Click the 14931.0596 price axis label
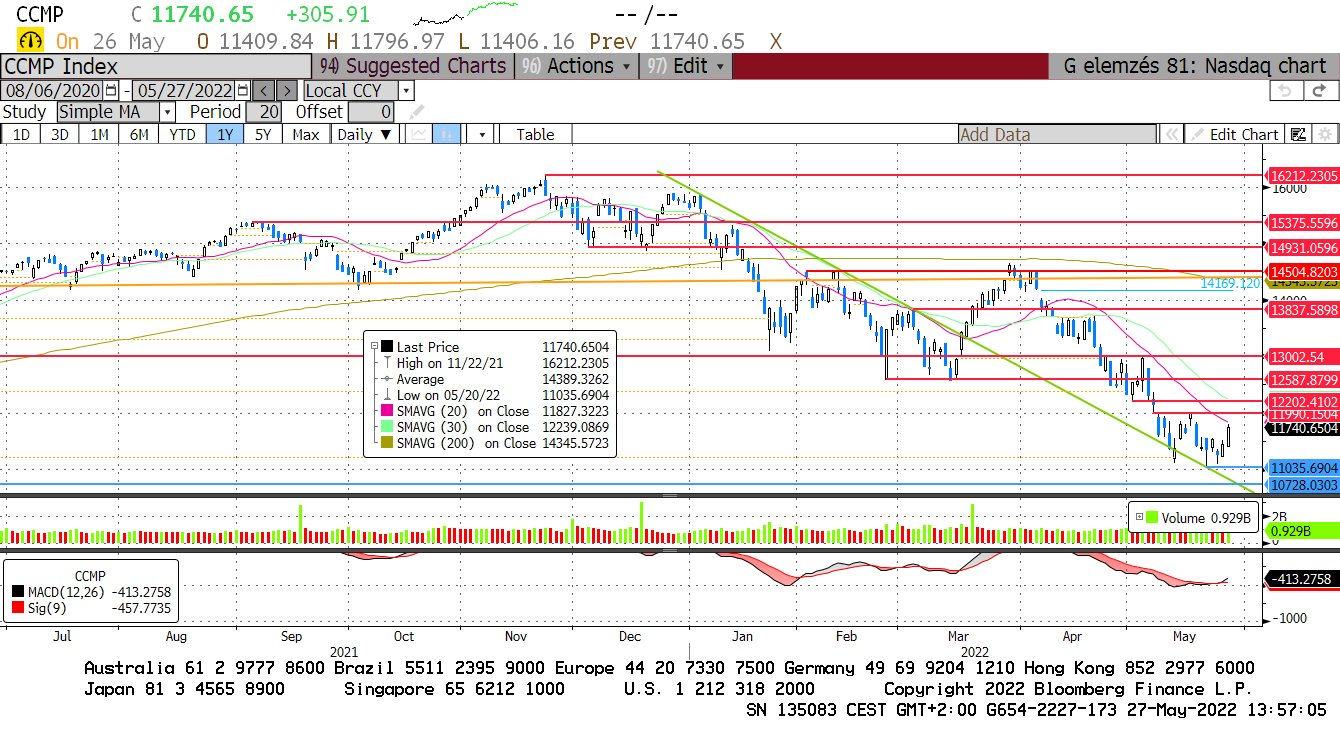The image size is (1340, 736). [1303, 247]
